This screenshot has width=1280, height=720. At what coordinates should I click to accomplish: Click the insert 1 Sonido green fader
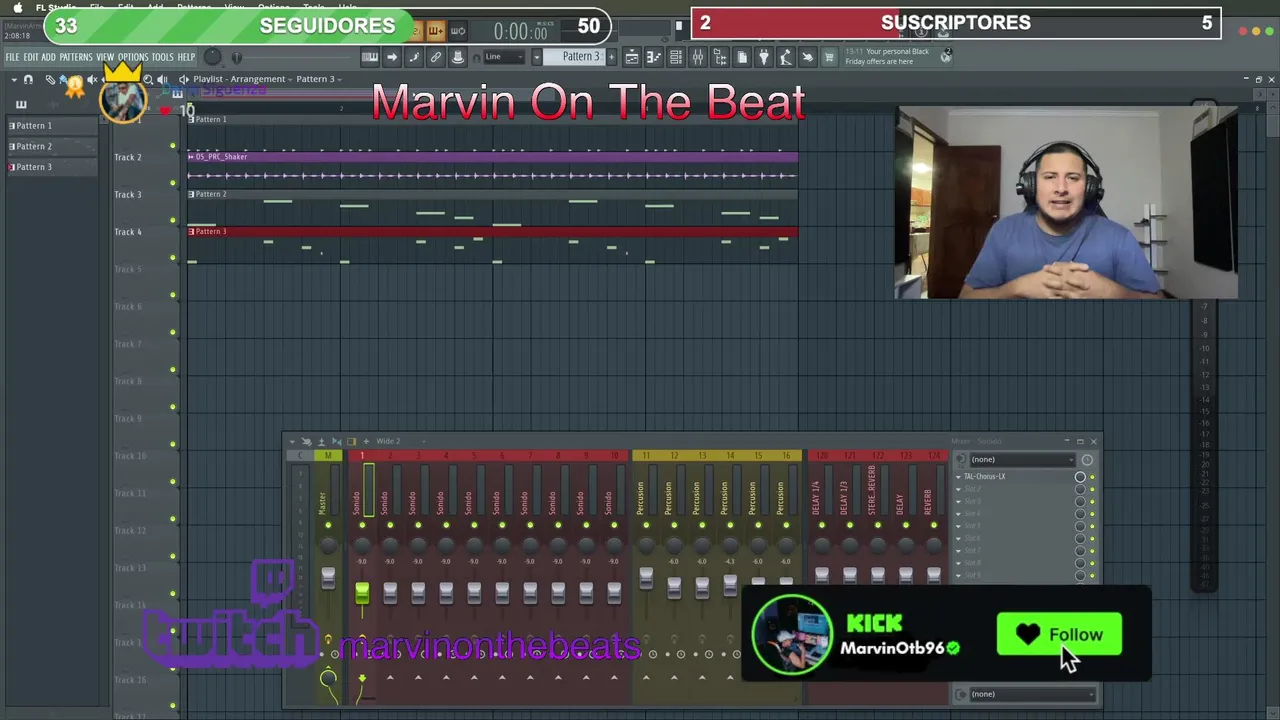pyautogui.click(x=362, y=594)
